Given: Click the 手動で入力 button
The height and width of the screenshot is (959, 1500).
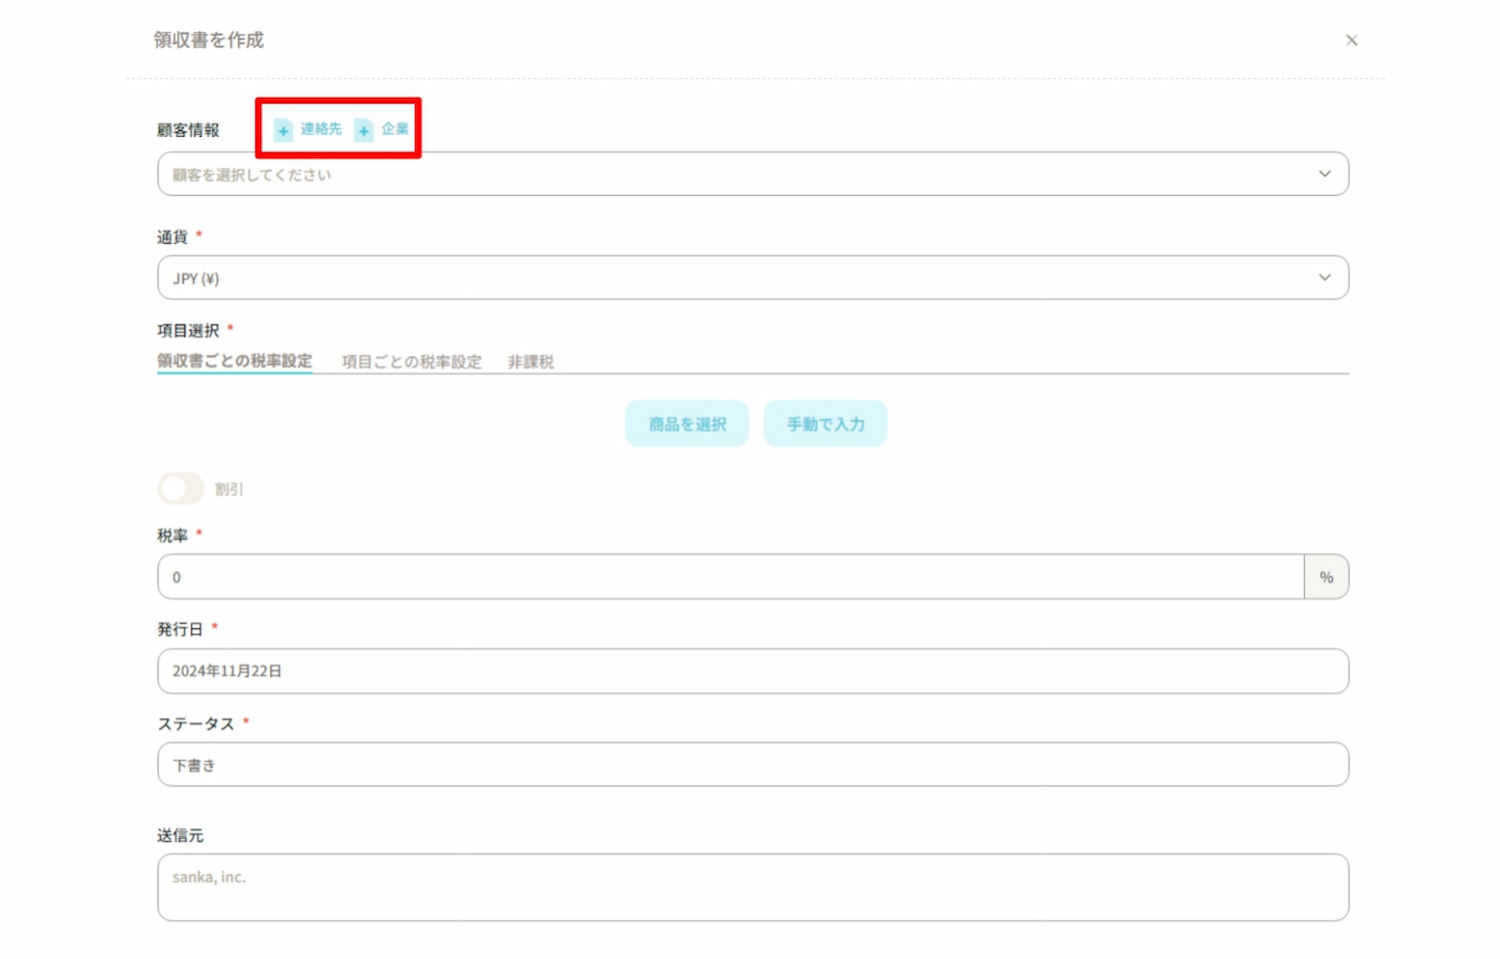Looking at the screenshot, I should 825,424.
